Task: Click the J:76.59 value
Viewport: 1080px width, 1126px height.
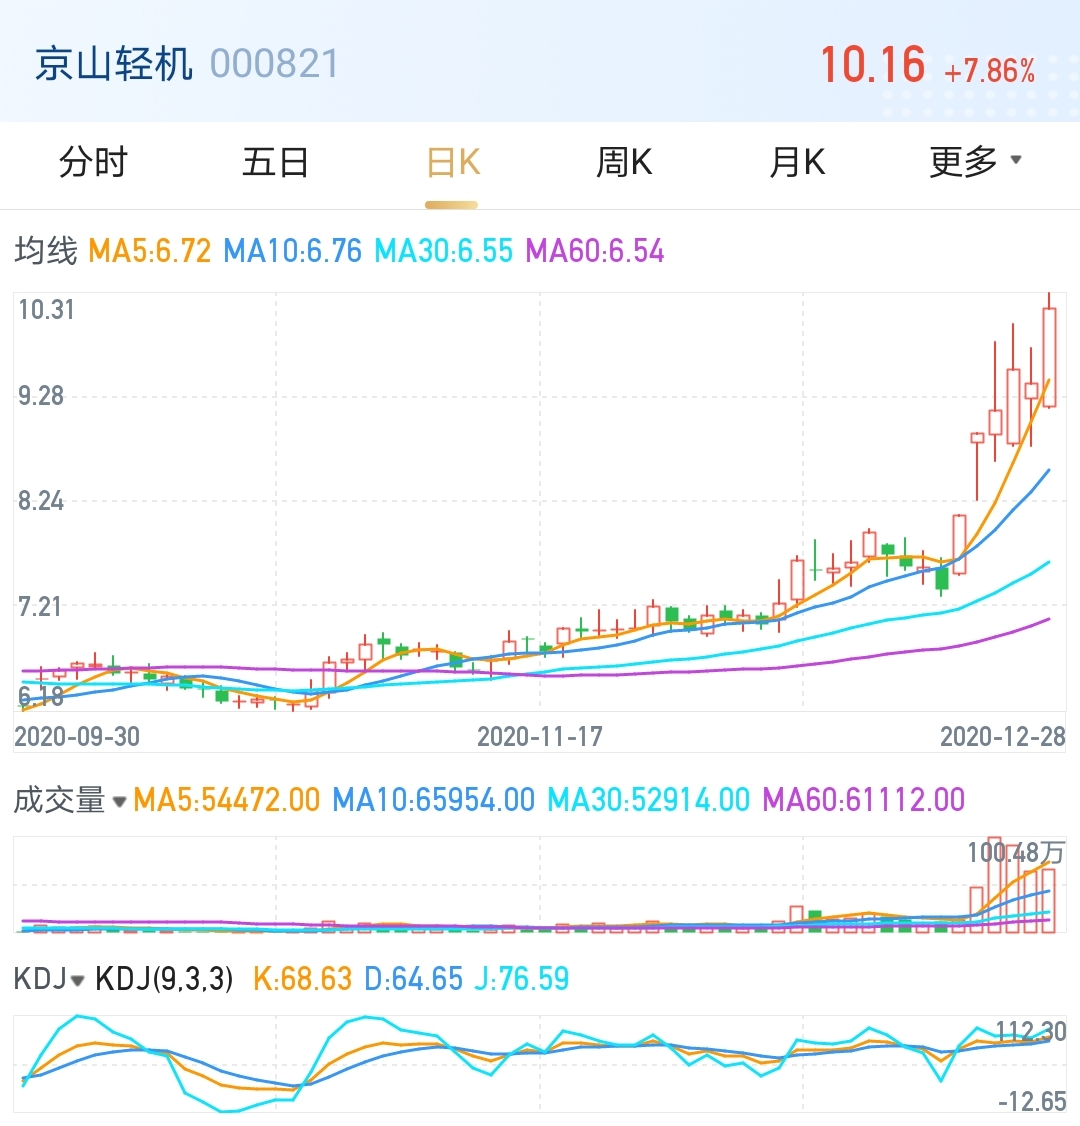Action: click(522, 979)
